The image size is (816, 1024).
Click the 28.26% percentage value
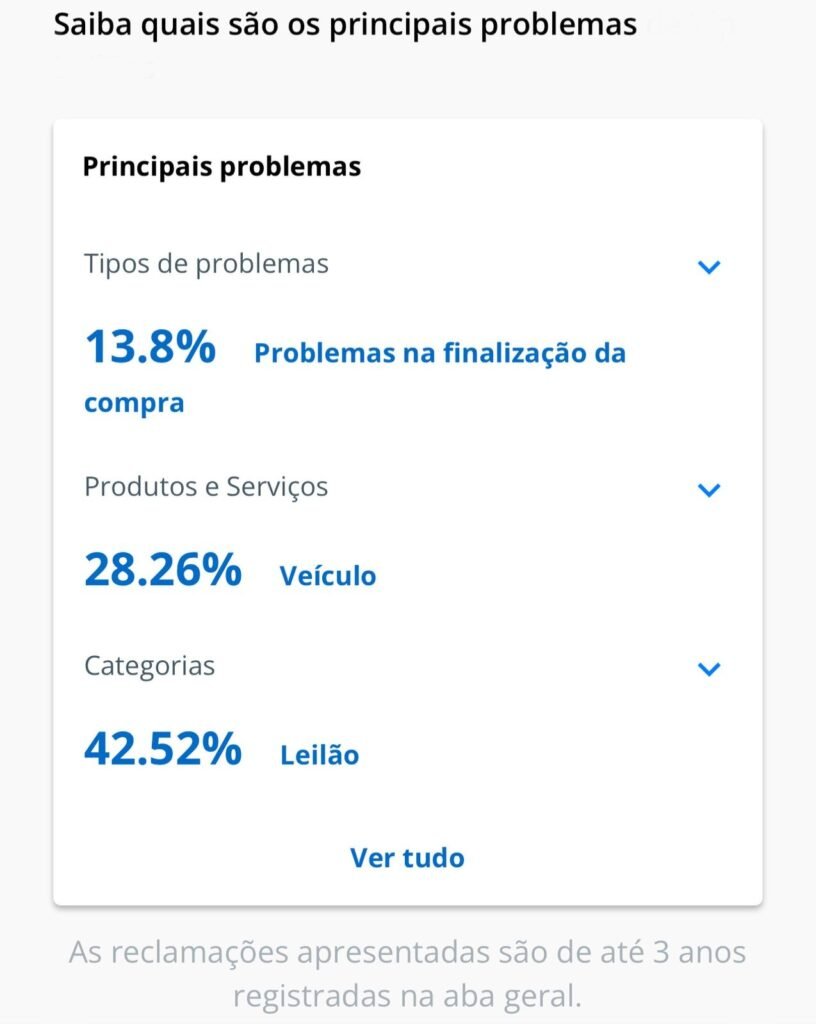[163, 570]
